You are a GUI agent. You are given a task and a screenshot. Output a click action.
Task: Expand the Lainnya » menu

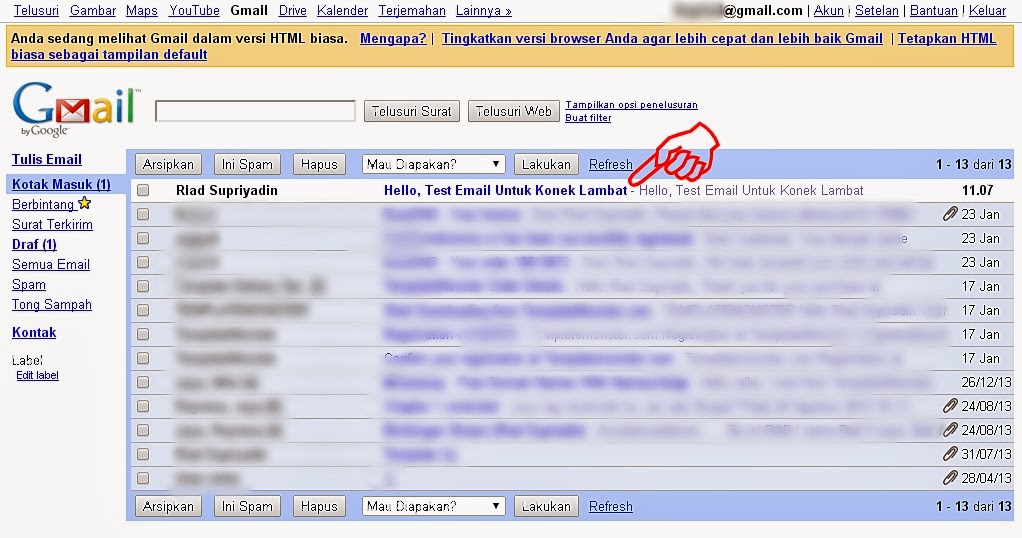click(x=484, y=10)
